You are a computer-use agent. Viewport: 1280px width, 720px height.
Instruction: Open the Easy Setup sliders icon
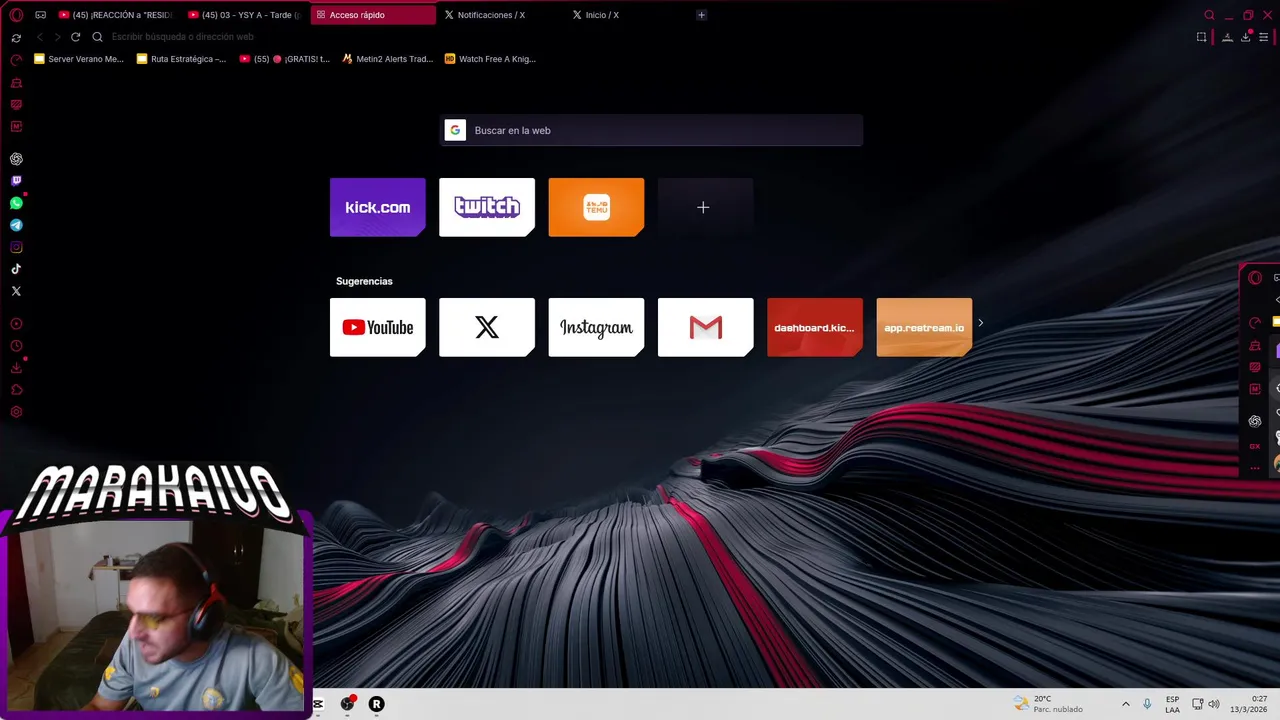click(1264, 37)
